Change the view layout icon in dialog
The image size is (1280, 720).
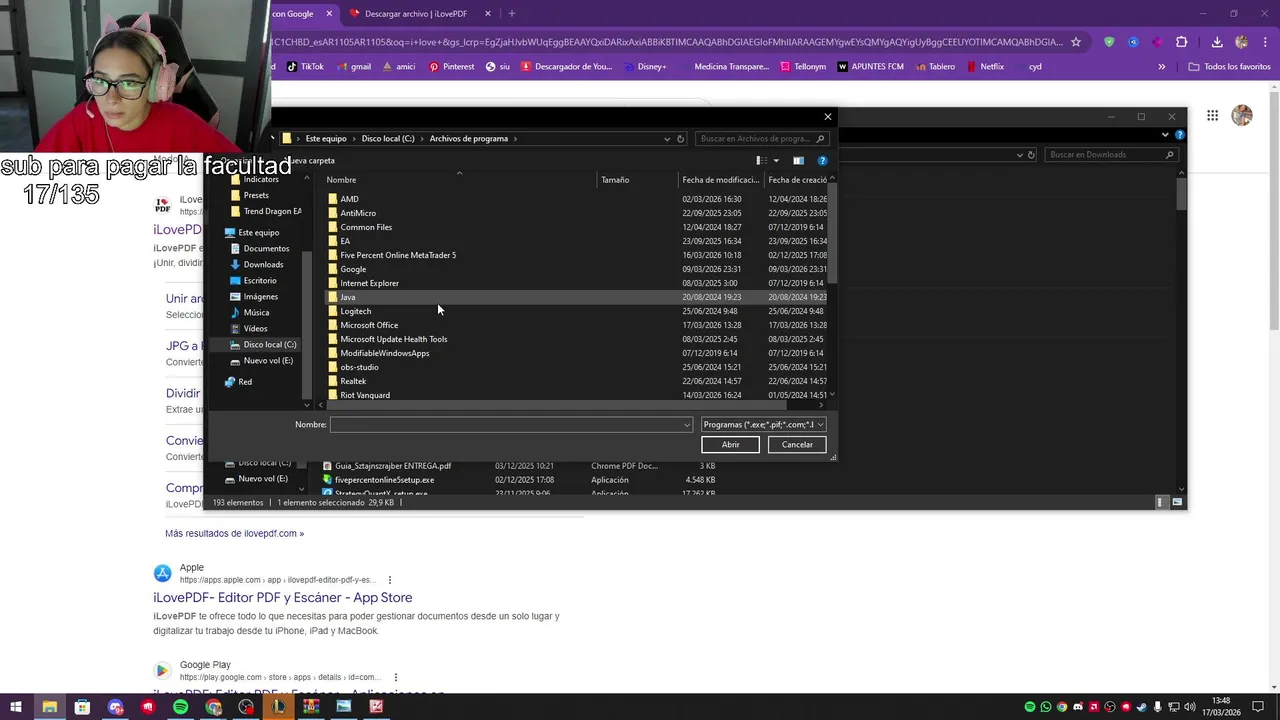click(761, 160)
